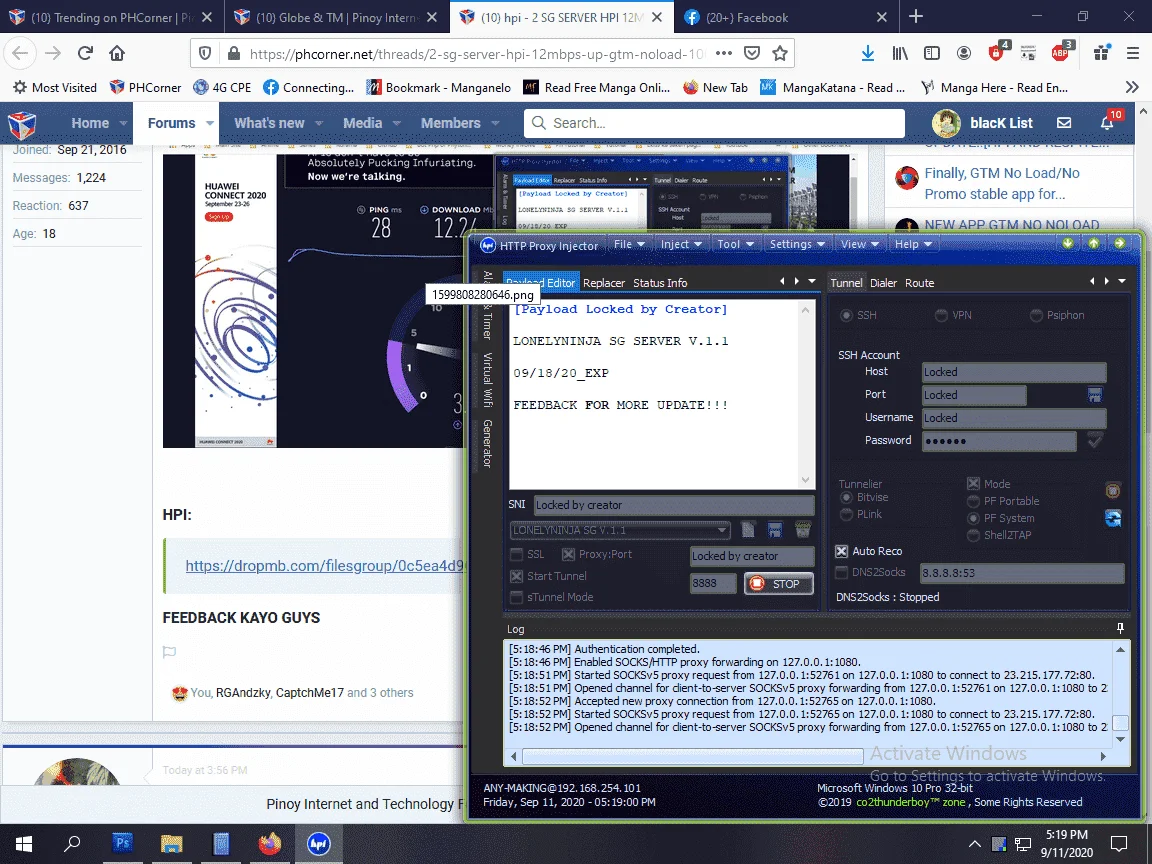Open the File menu dropdown in Injector
Screen dimensions: 1152x864
coord(630,244)
